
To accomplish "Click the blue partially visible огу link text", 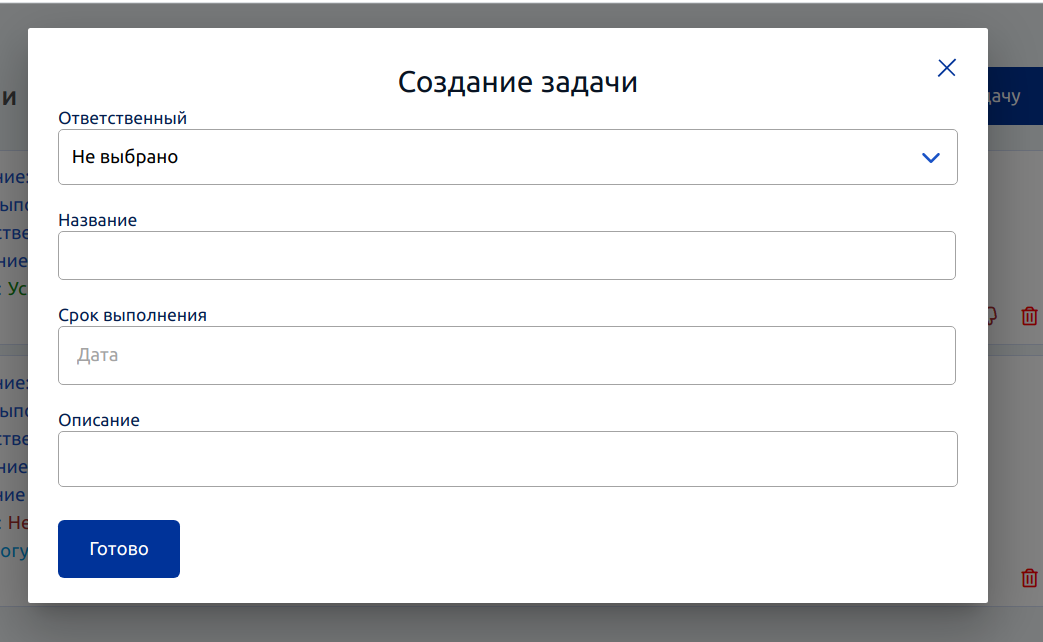I will click(x=14, y=551).
